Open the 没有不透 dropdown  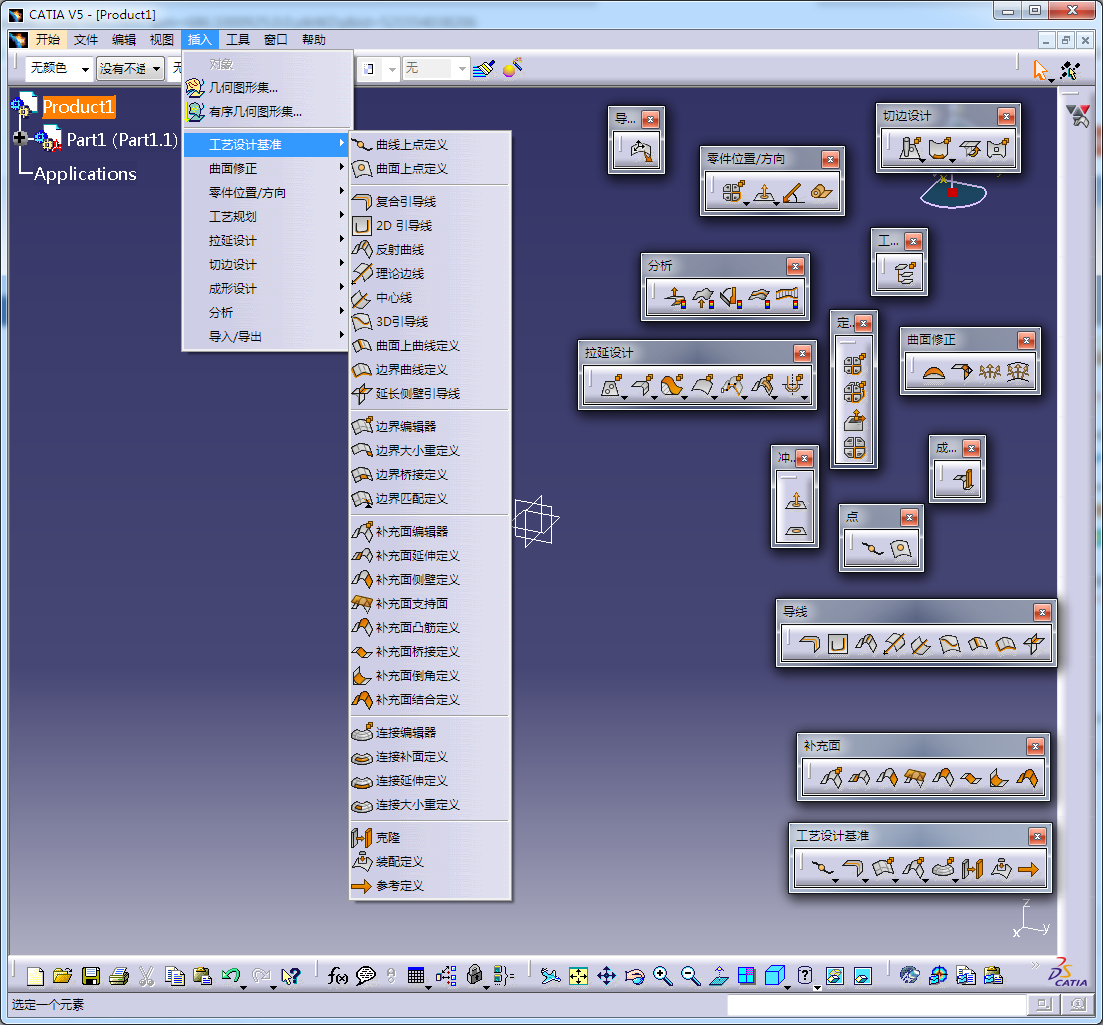point(130,69)
